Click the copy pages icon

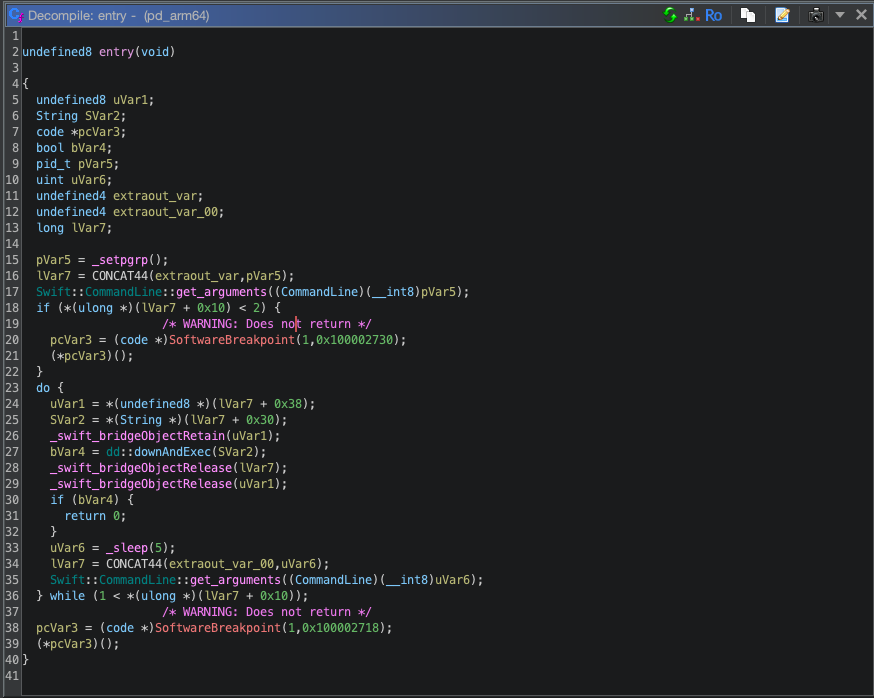click(x=748, y=15)
